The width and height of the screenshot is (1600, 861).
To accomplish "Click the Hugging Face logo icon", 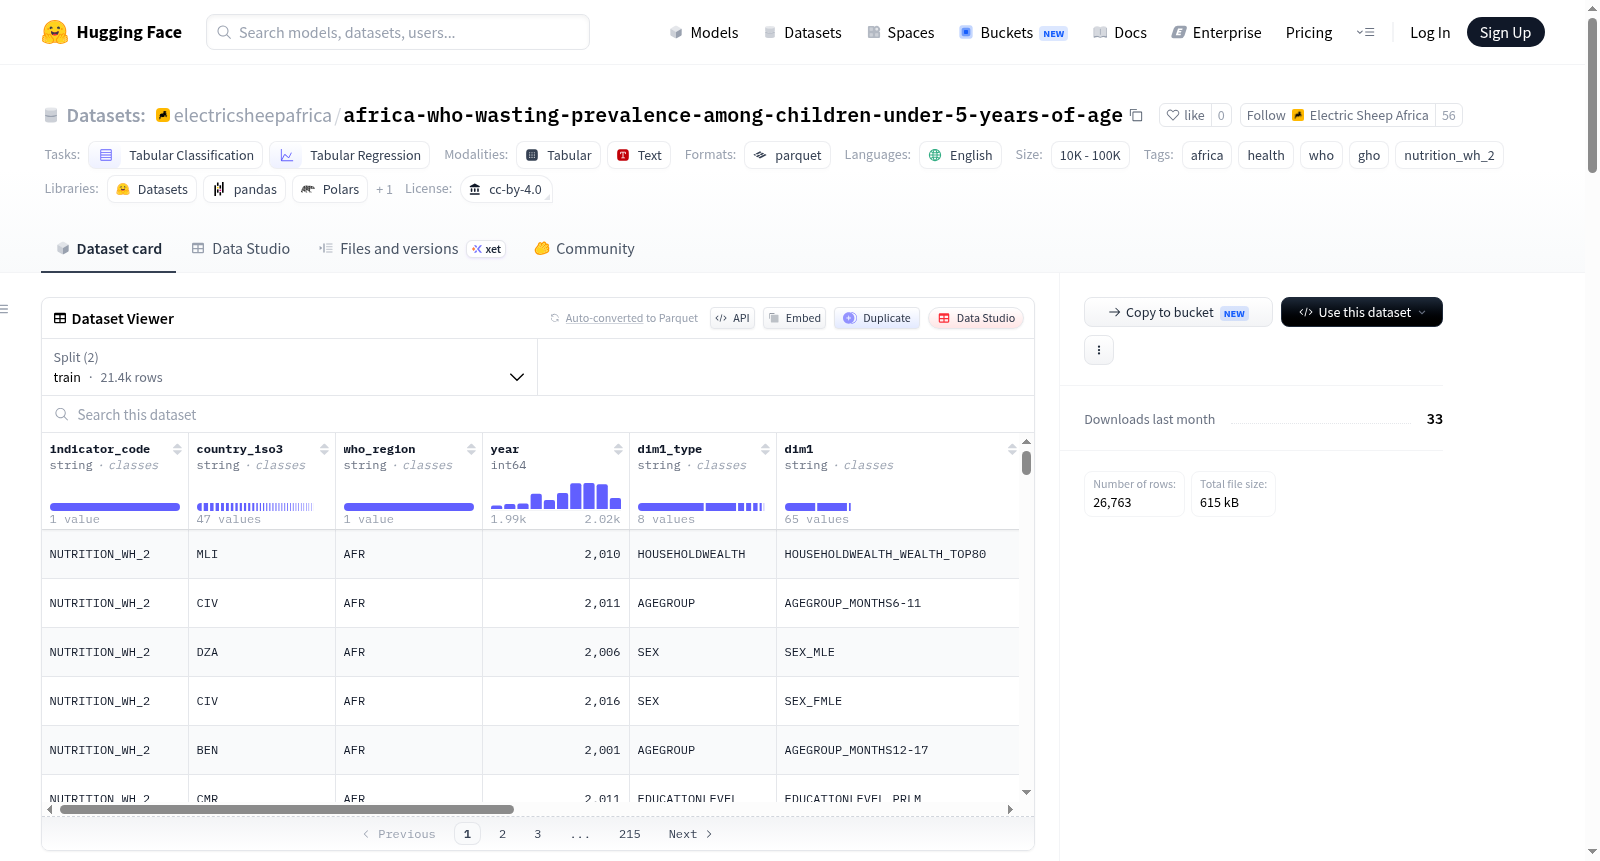I will (55, 32).
